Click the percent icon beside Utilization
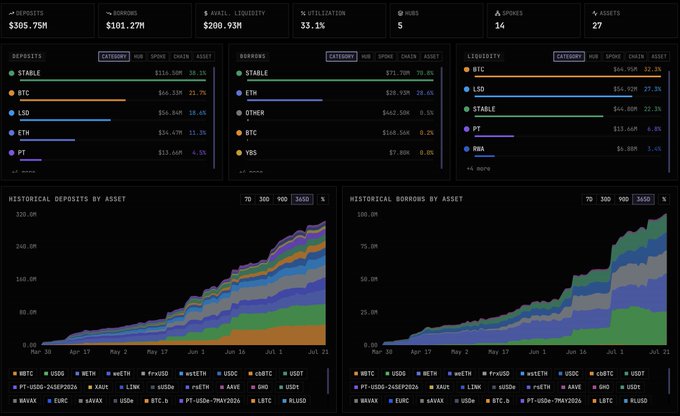This screenshot has width=680, height=416. pyautogui.click(x=303, y=13)
